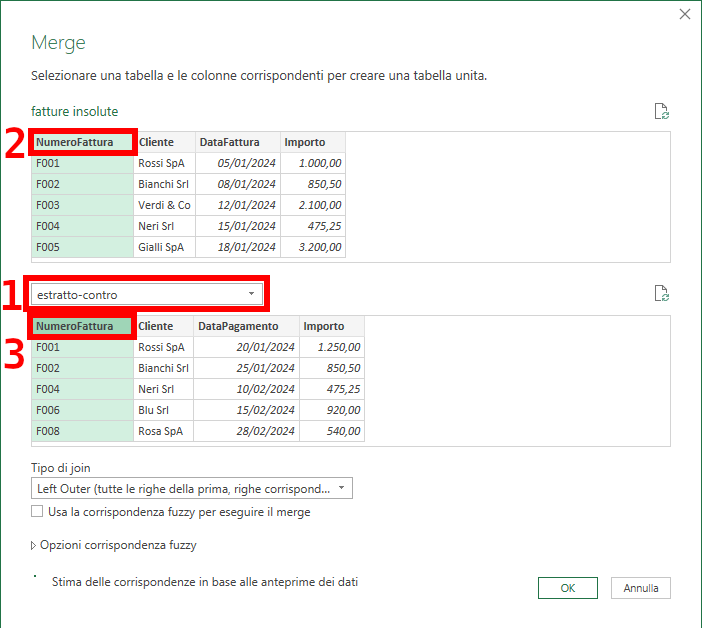
Task: Select Cliente column in fatture insolute
Action: pos(164,142)
